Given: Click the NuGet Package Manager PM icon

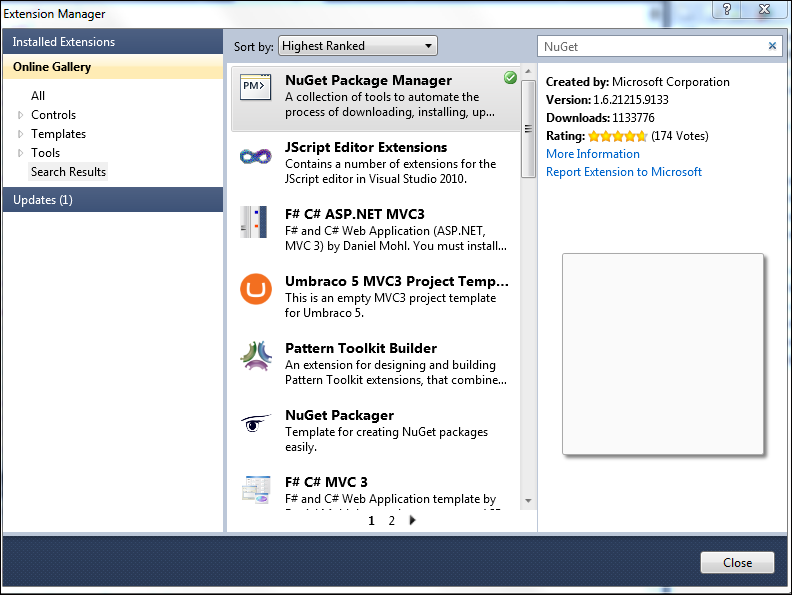Looking at the screenshot, I should 255,88.
